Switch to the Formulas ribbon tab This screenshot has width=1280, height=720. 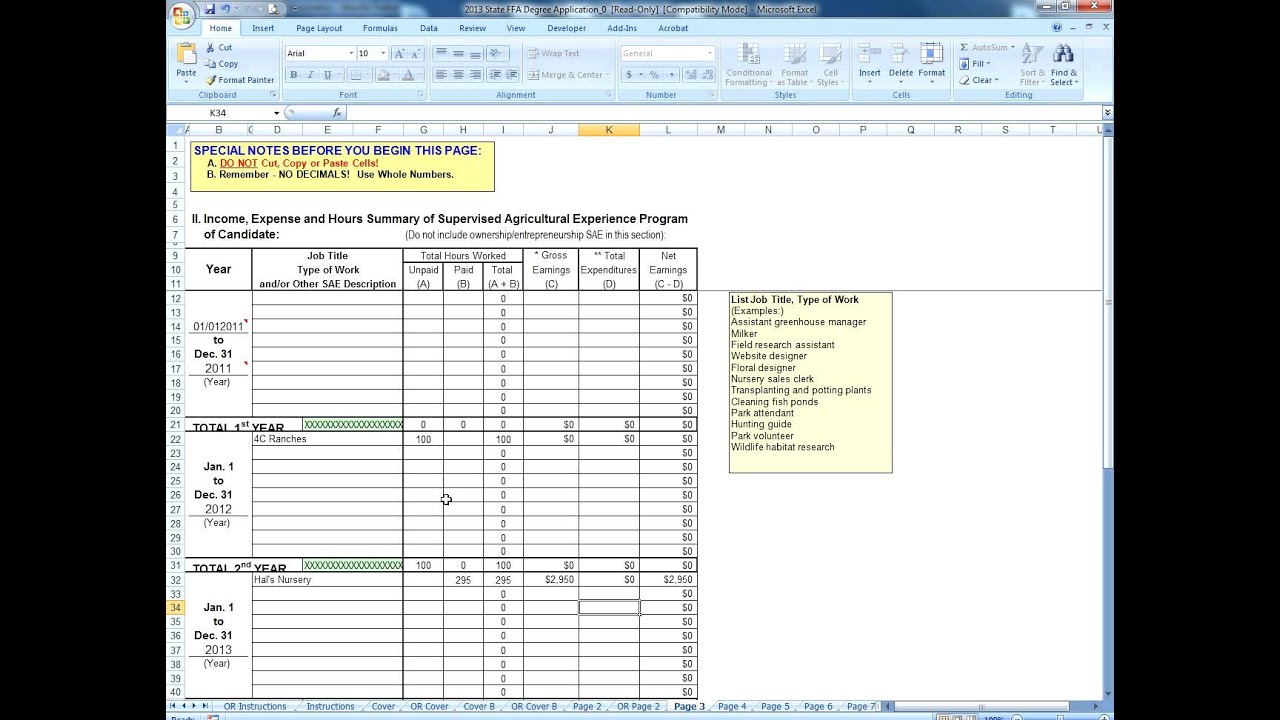380,28
